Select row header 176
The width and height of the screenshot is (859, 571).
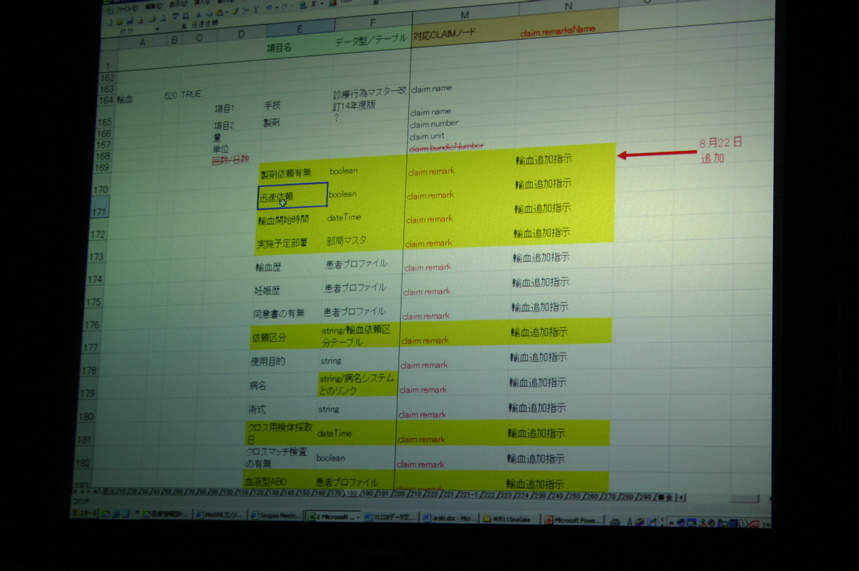click(92, 324)
